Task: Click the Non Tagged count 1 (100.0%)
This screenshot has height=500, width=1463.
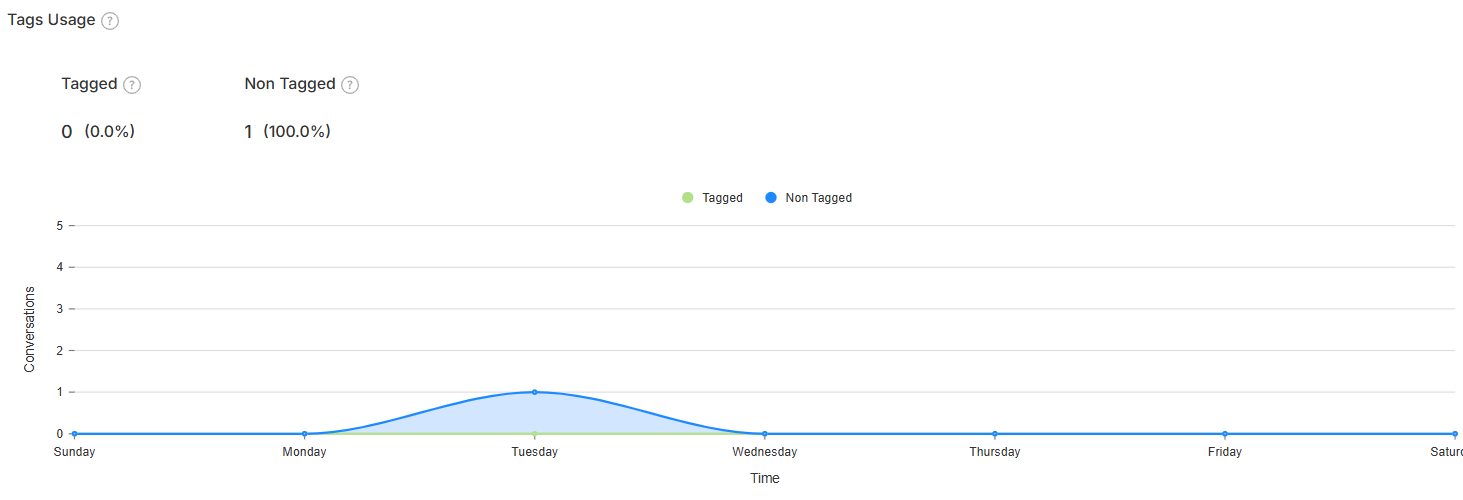Action: (287, 132)
